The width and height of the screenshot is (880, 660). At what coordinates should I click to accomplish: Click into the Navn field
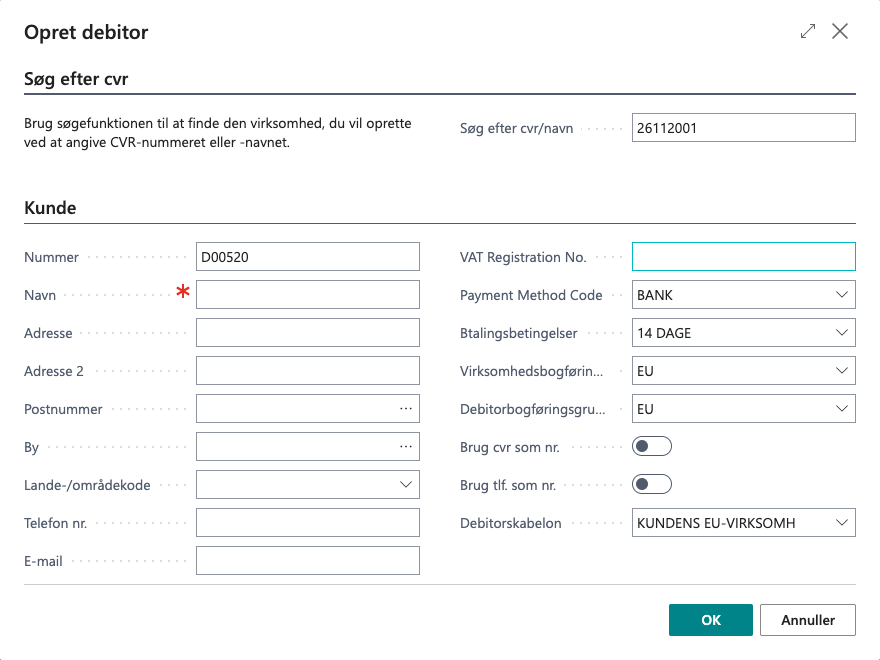pos(307,295)
